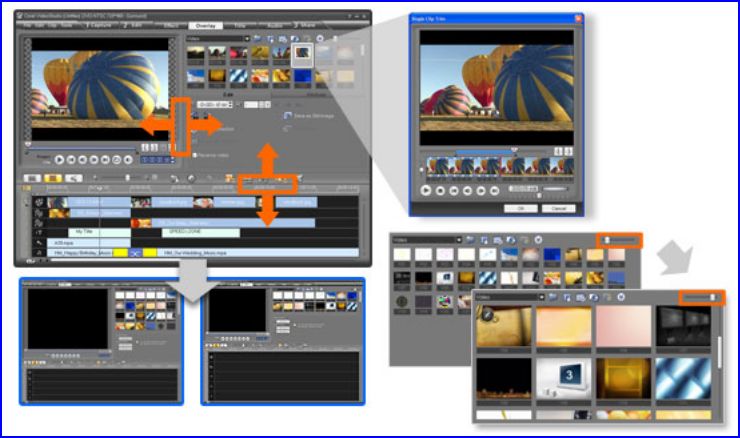Select the night city skyline thumbnail in enlarged library
The width and height of the screenshot is (740, 438).
coord(504,379)
